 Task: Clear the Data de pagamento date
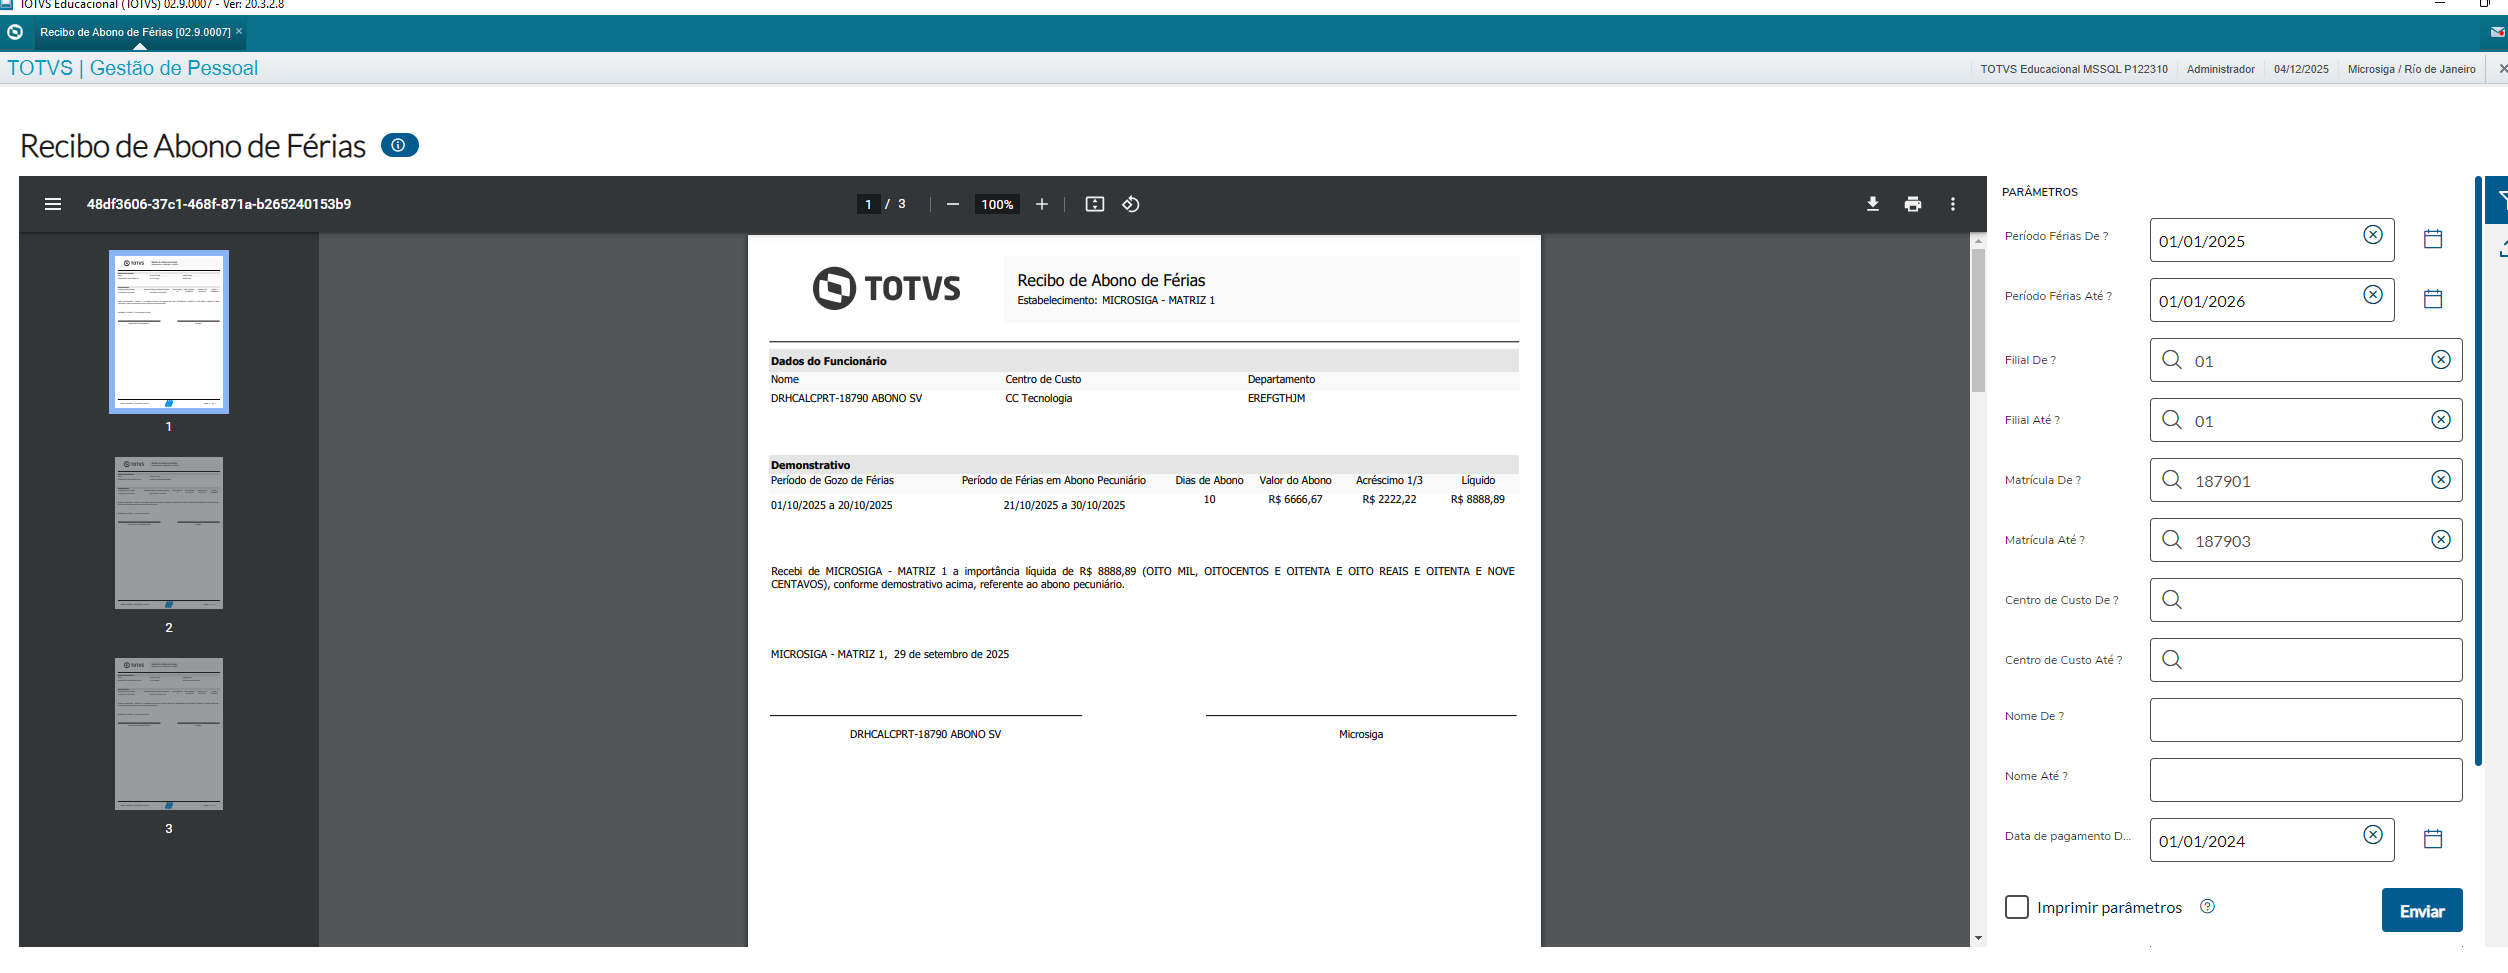point(2373,835)
